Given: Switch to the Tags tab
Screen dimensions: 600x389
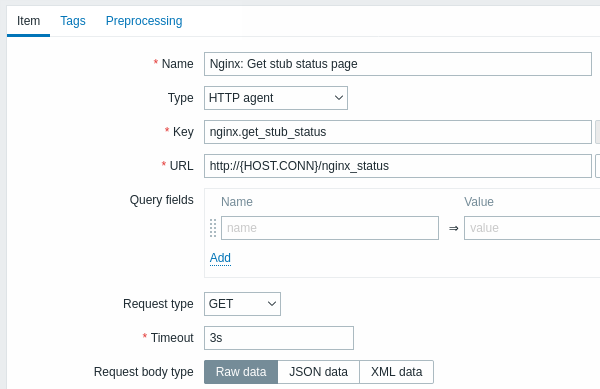Looking at the screenshot, I should pos(73,21).
